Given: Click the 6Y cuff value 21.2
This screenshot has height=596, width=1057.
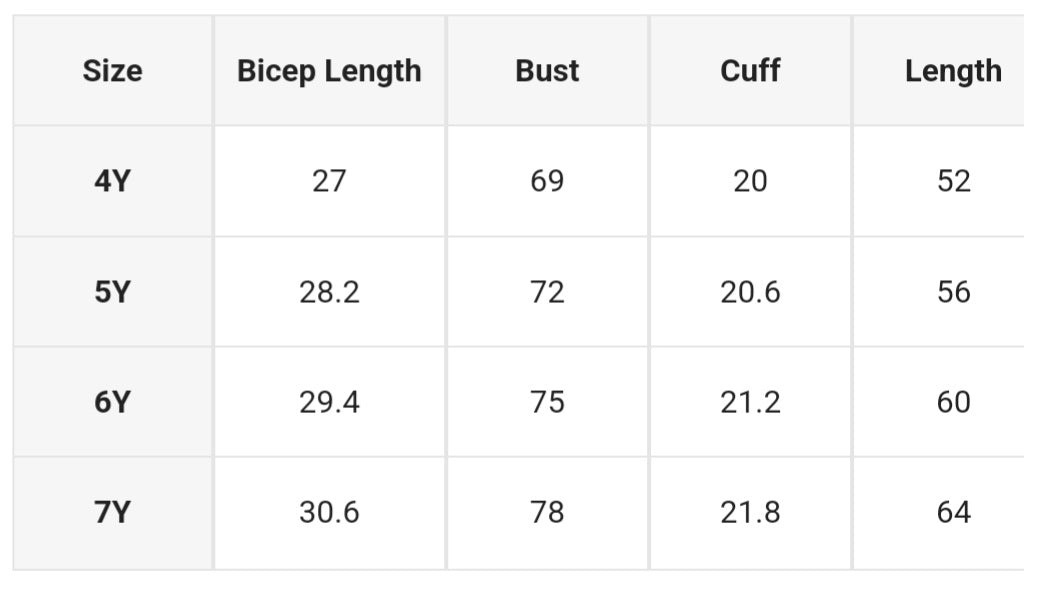Looking at the screenshot, I should [x=750, y=402].
